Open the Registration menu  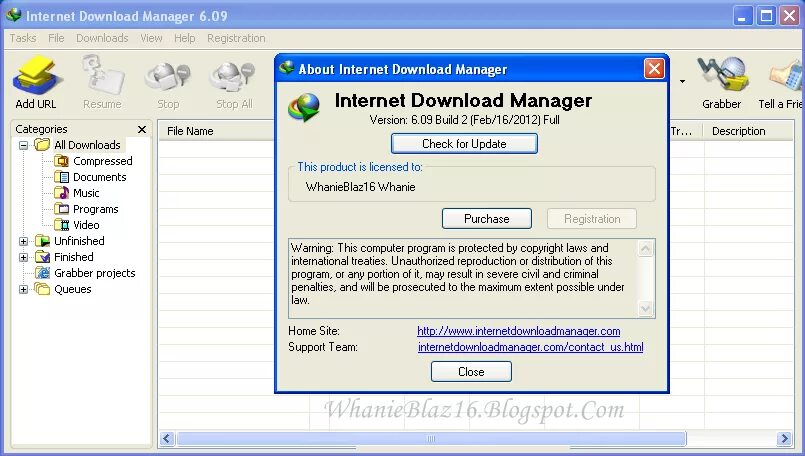pos(236,38)
